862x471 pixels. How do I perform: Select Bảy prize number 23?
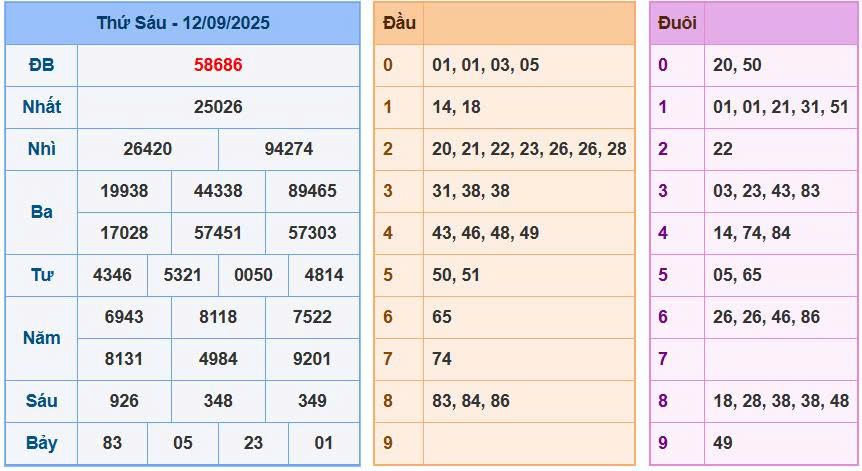click(x=253, y=443)
